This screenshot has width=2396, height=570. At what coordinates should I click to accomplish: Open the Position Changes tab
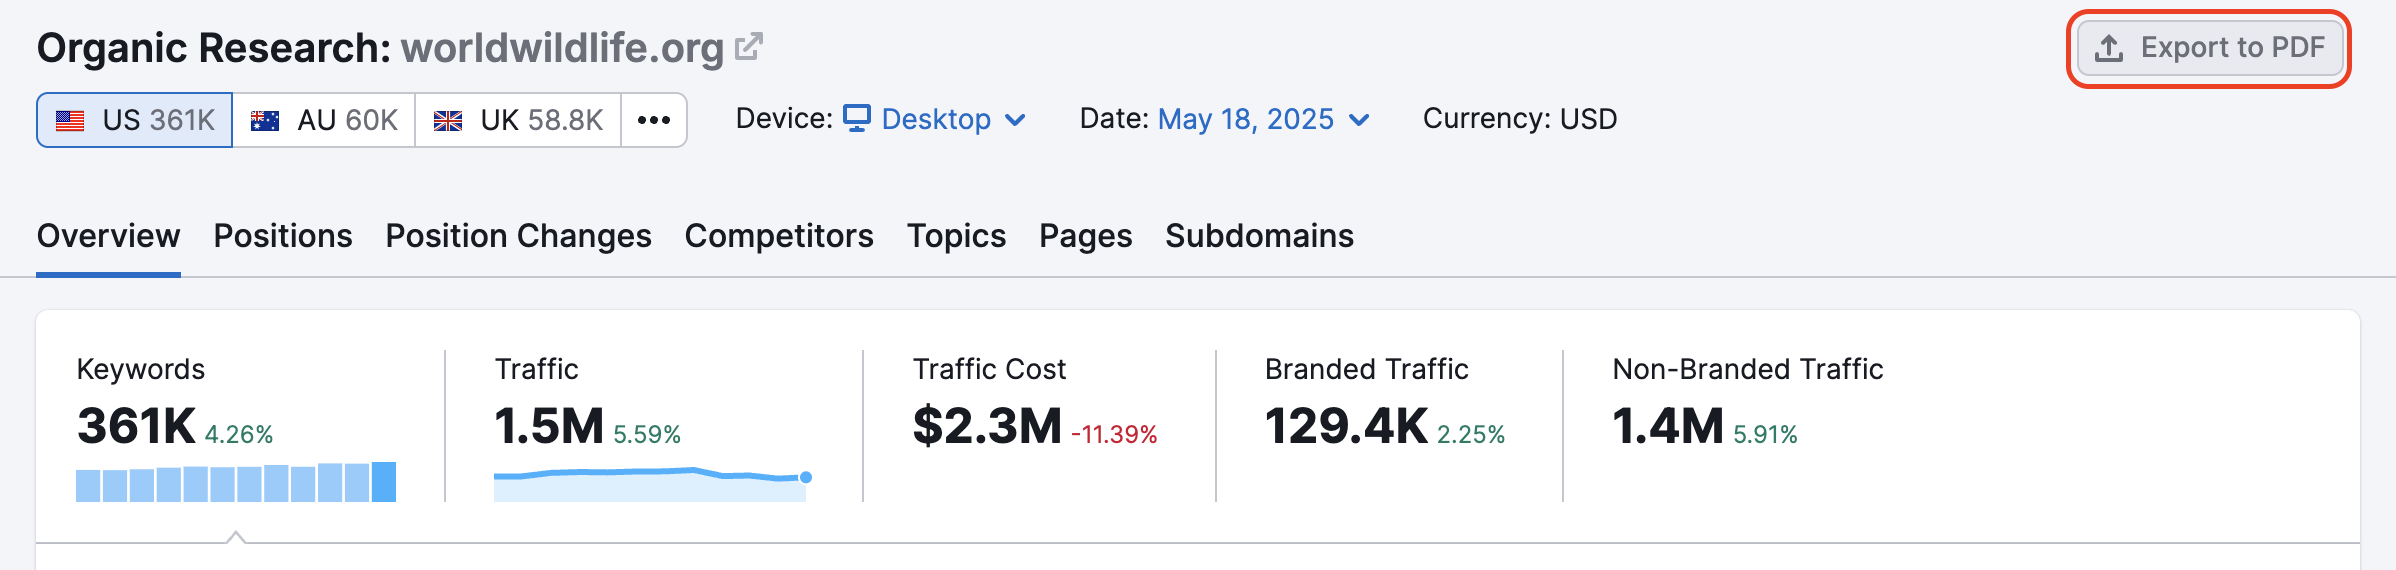(x=518, y=236)
